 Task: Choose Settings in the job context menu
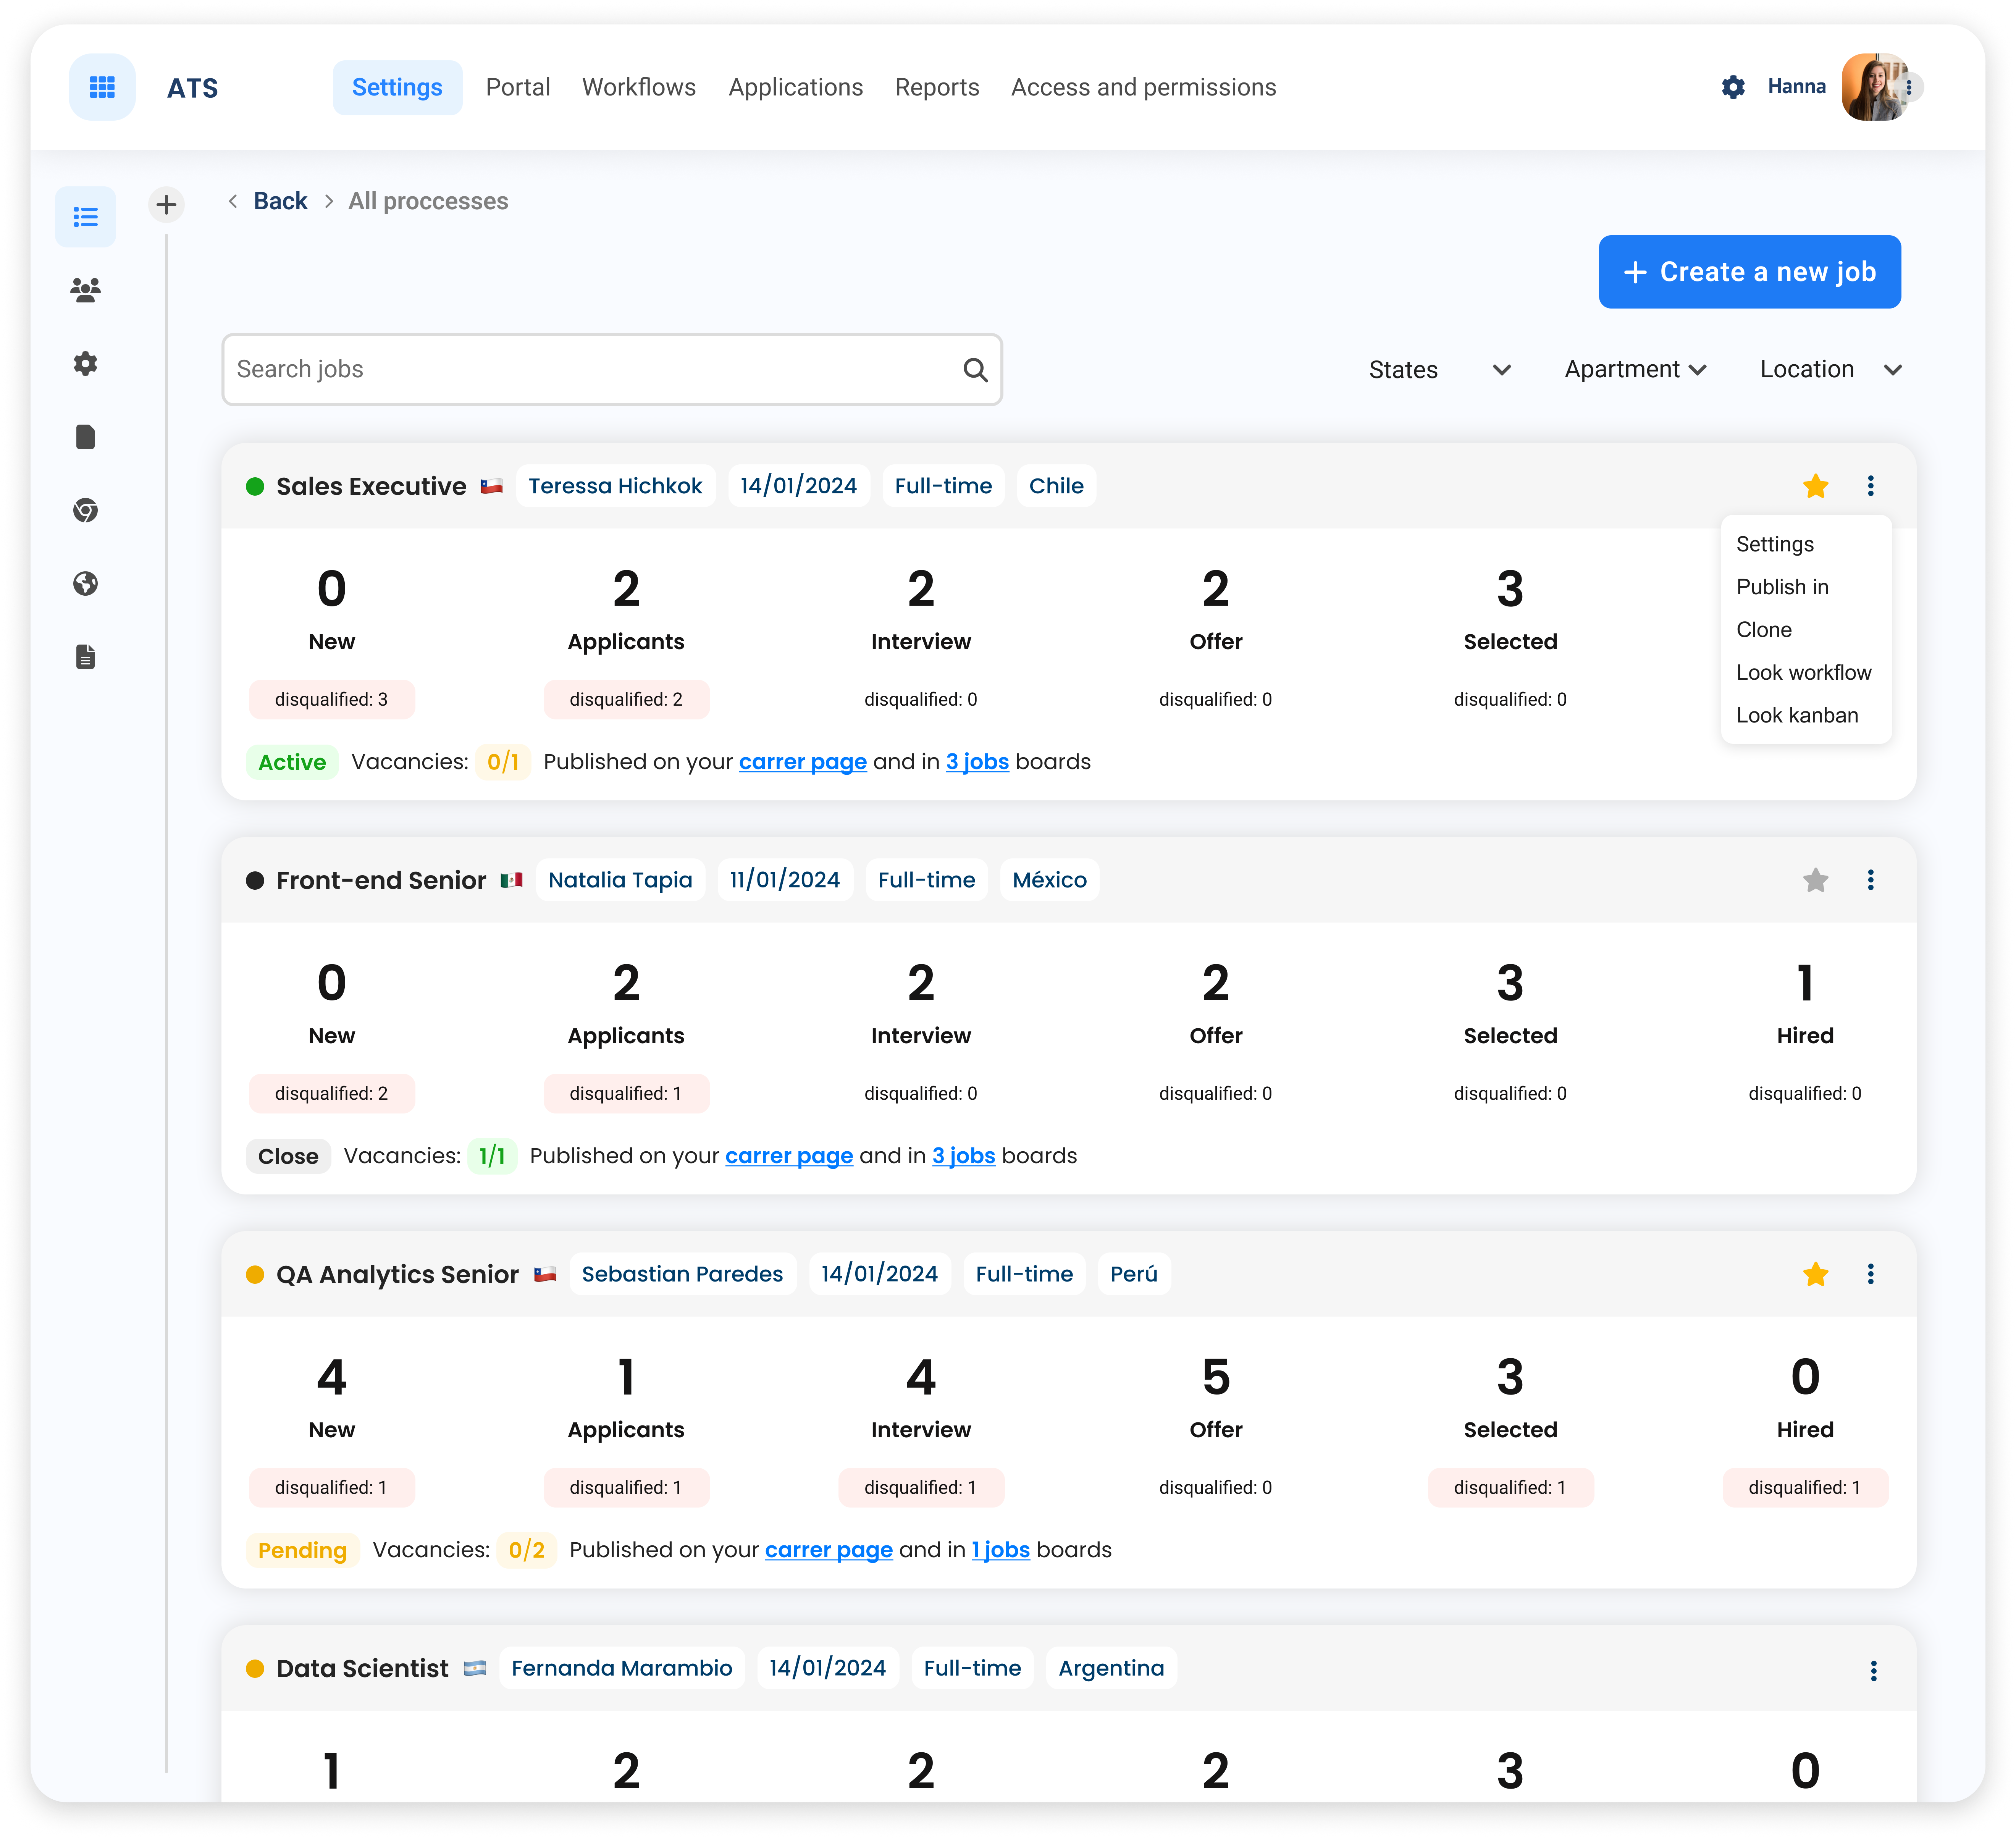tap(1775, 544)
